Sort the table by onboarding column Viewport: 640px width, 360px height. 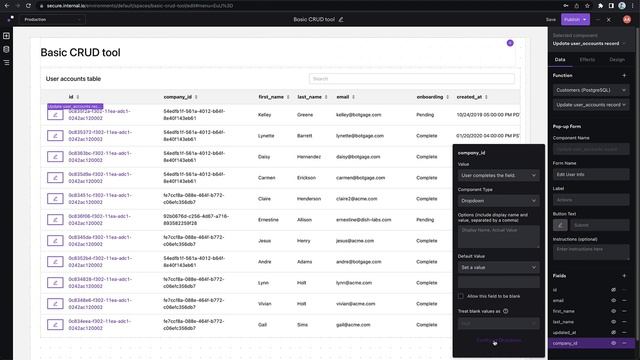tap(448, 97)
